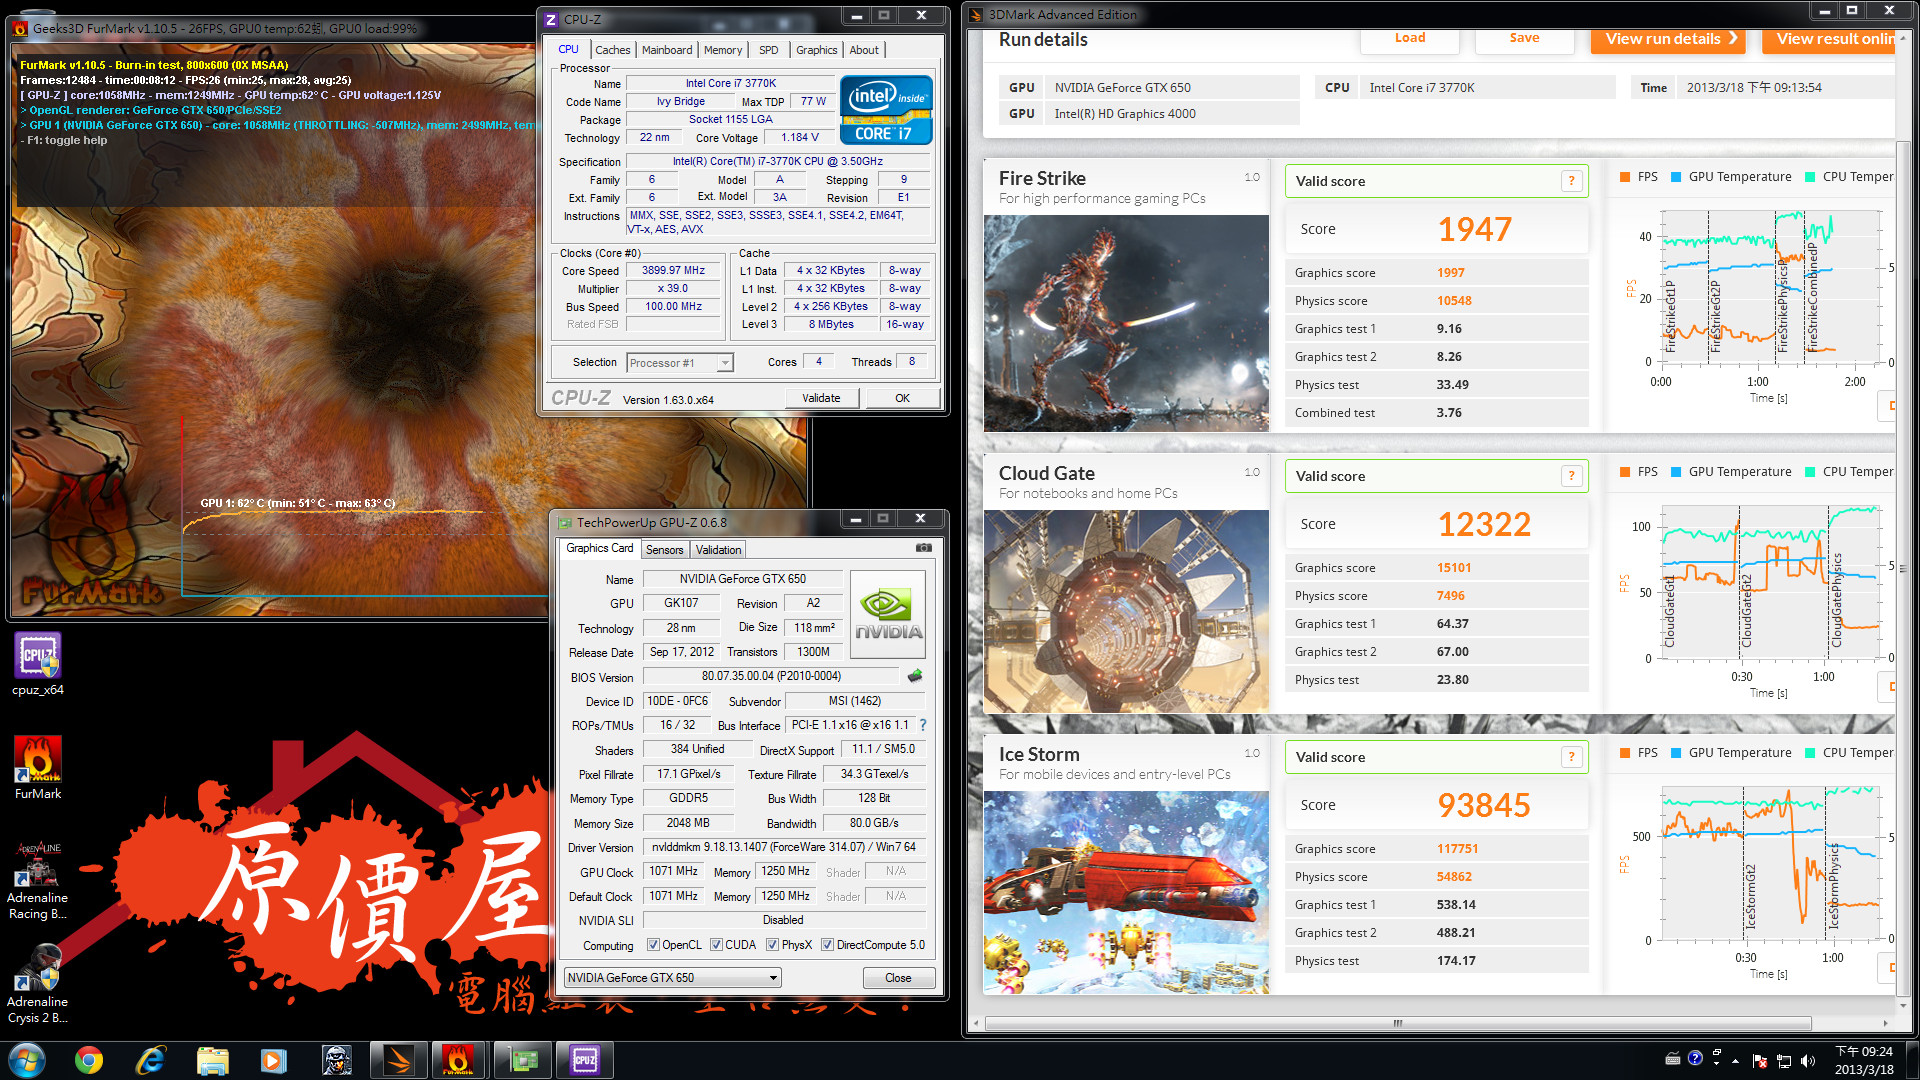Viewport: 1920px width, 1080px height.
Task: Switch to the Memory tab in CPU-Z
Action: (723, 50)
